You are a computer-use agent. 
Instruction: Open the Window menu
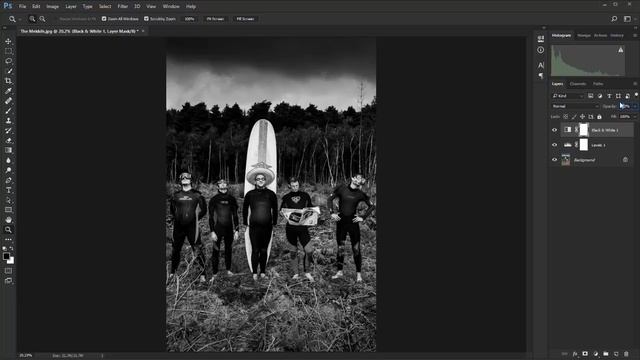(x=171, y=7)
